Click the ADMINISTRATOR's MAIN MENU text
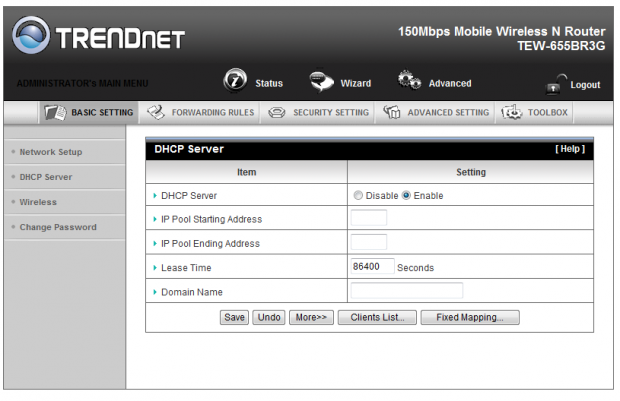 (82, 83)
